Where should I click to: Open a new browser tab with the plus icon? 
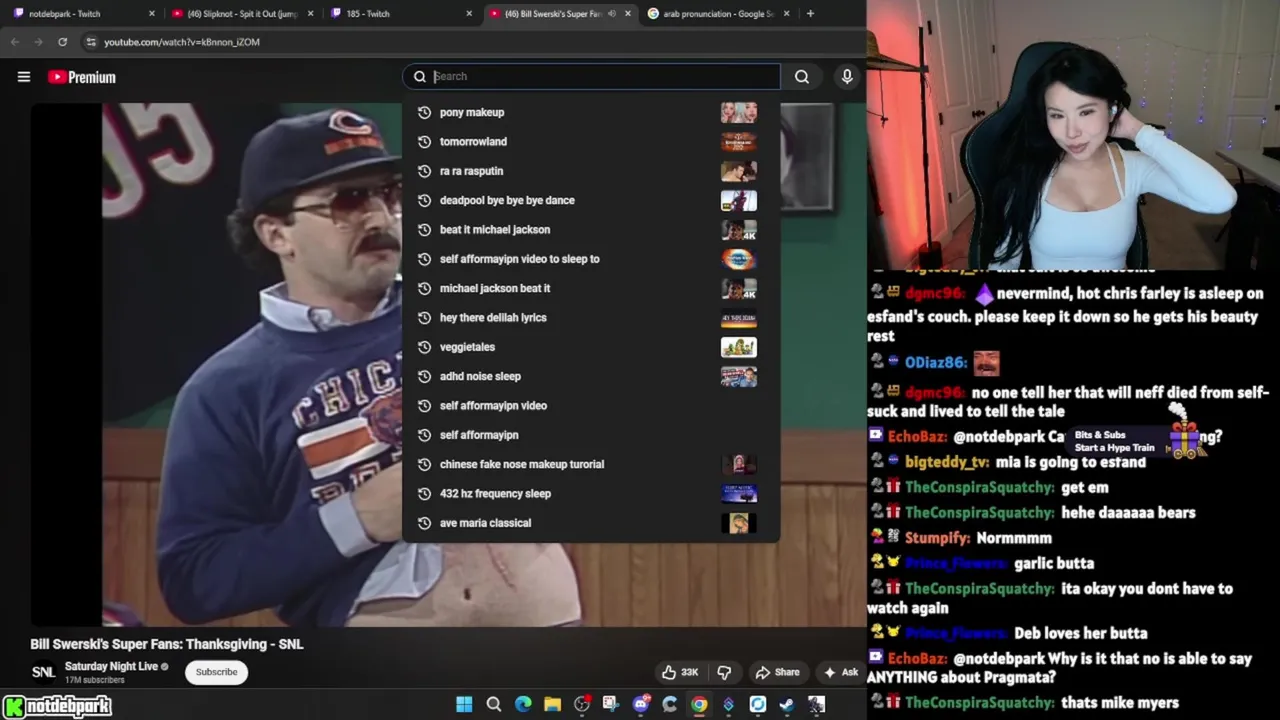[x=810, y=14]
